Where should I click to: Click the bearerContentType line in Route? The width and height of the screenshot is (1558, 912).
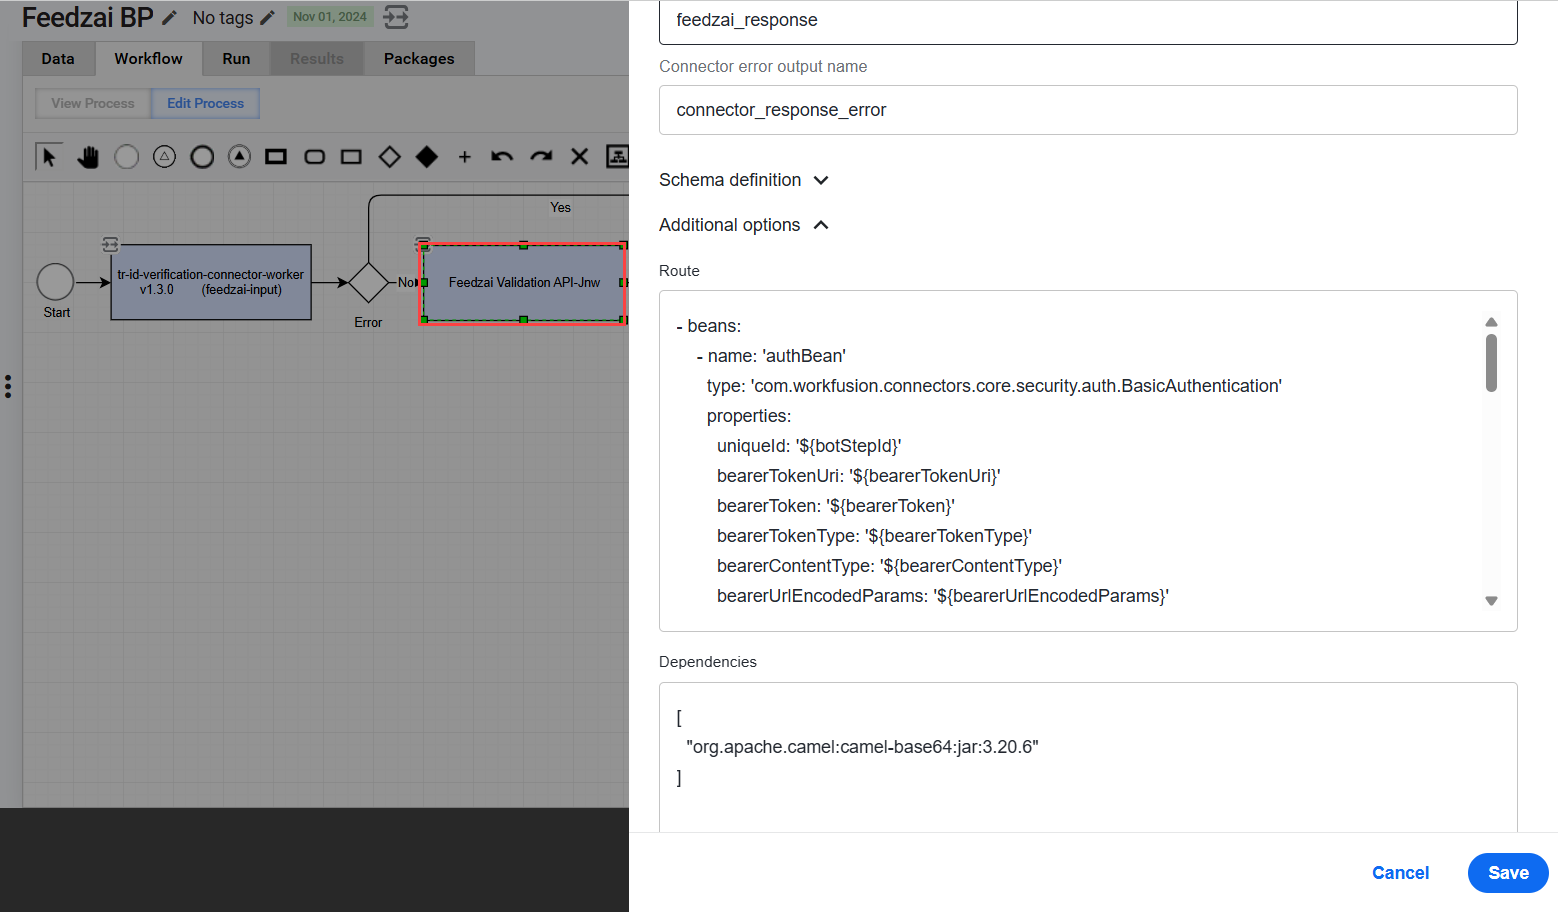889,566
